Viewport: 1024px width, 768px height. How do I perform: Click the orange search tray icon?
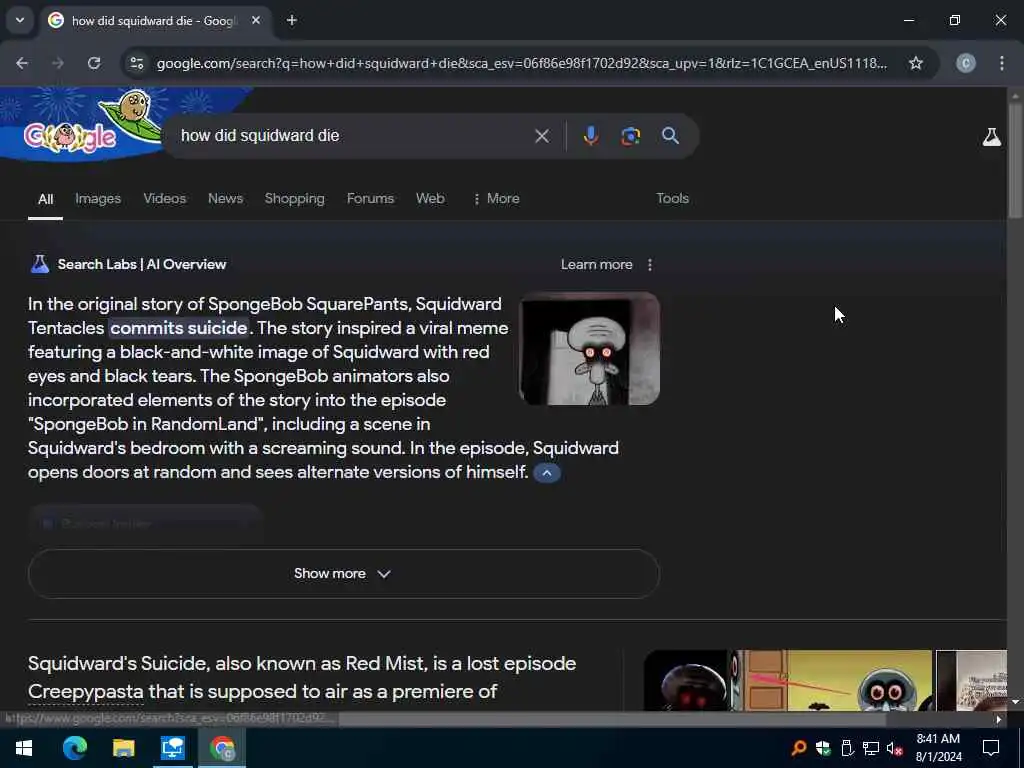(x=799, y=748)
